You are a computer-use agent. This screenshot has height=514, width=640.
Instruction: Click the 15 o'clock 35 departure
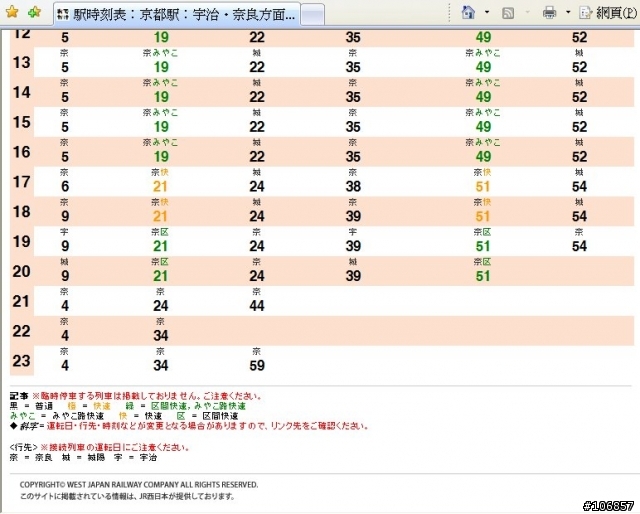[x=353, y=127]
